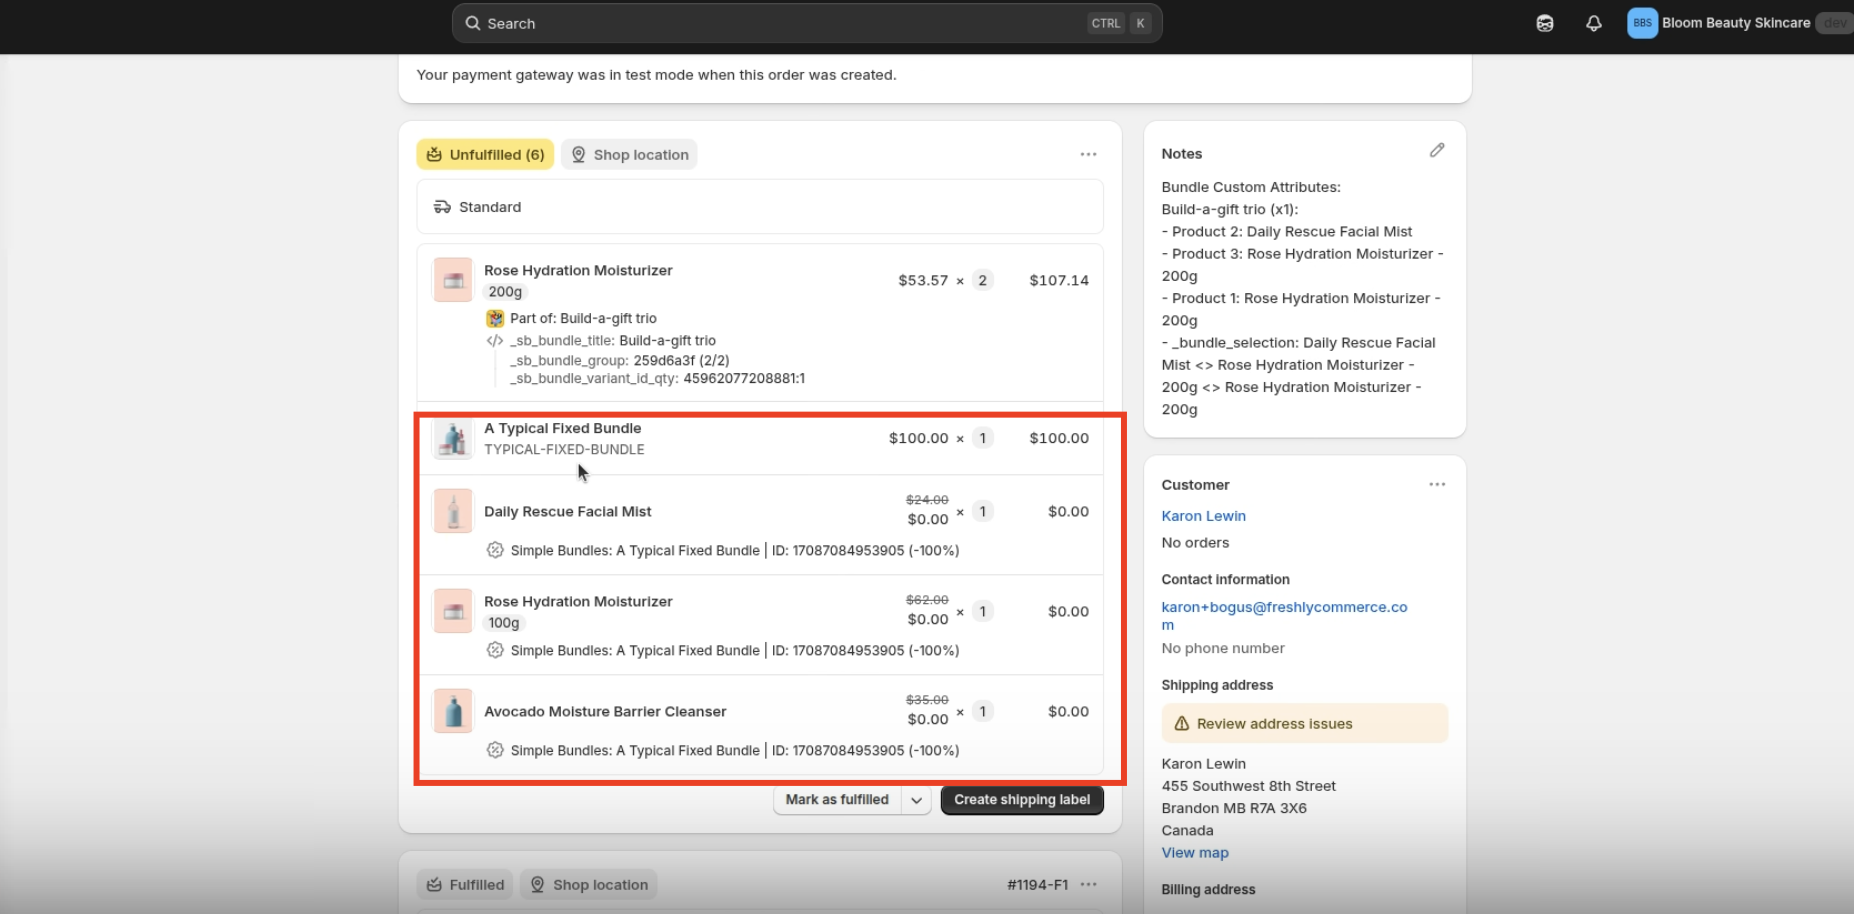Click the Standard shipping truck icon
Viewport: 1854px width, 914px height.
point(442,207)
